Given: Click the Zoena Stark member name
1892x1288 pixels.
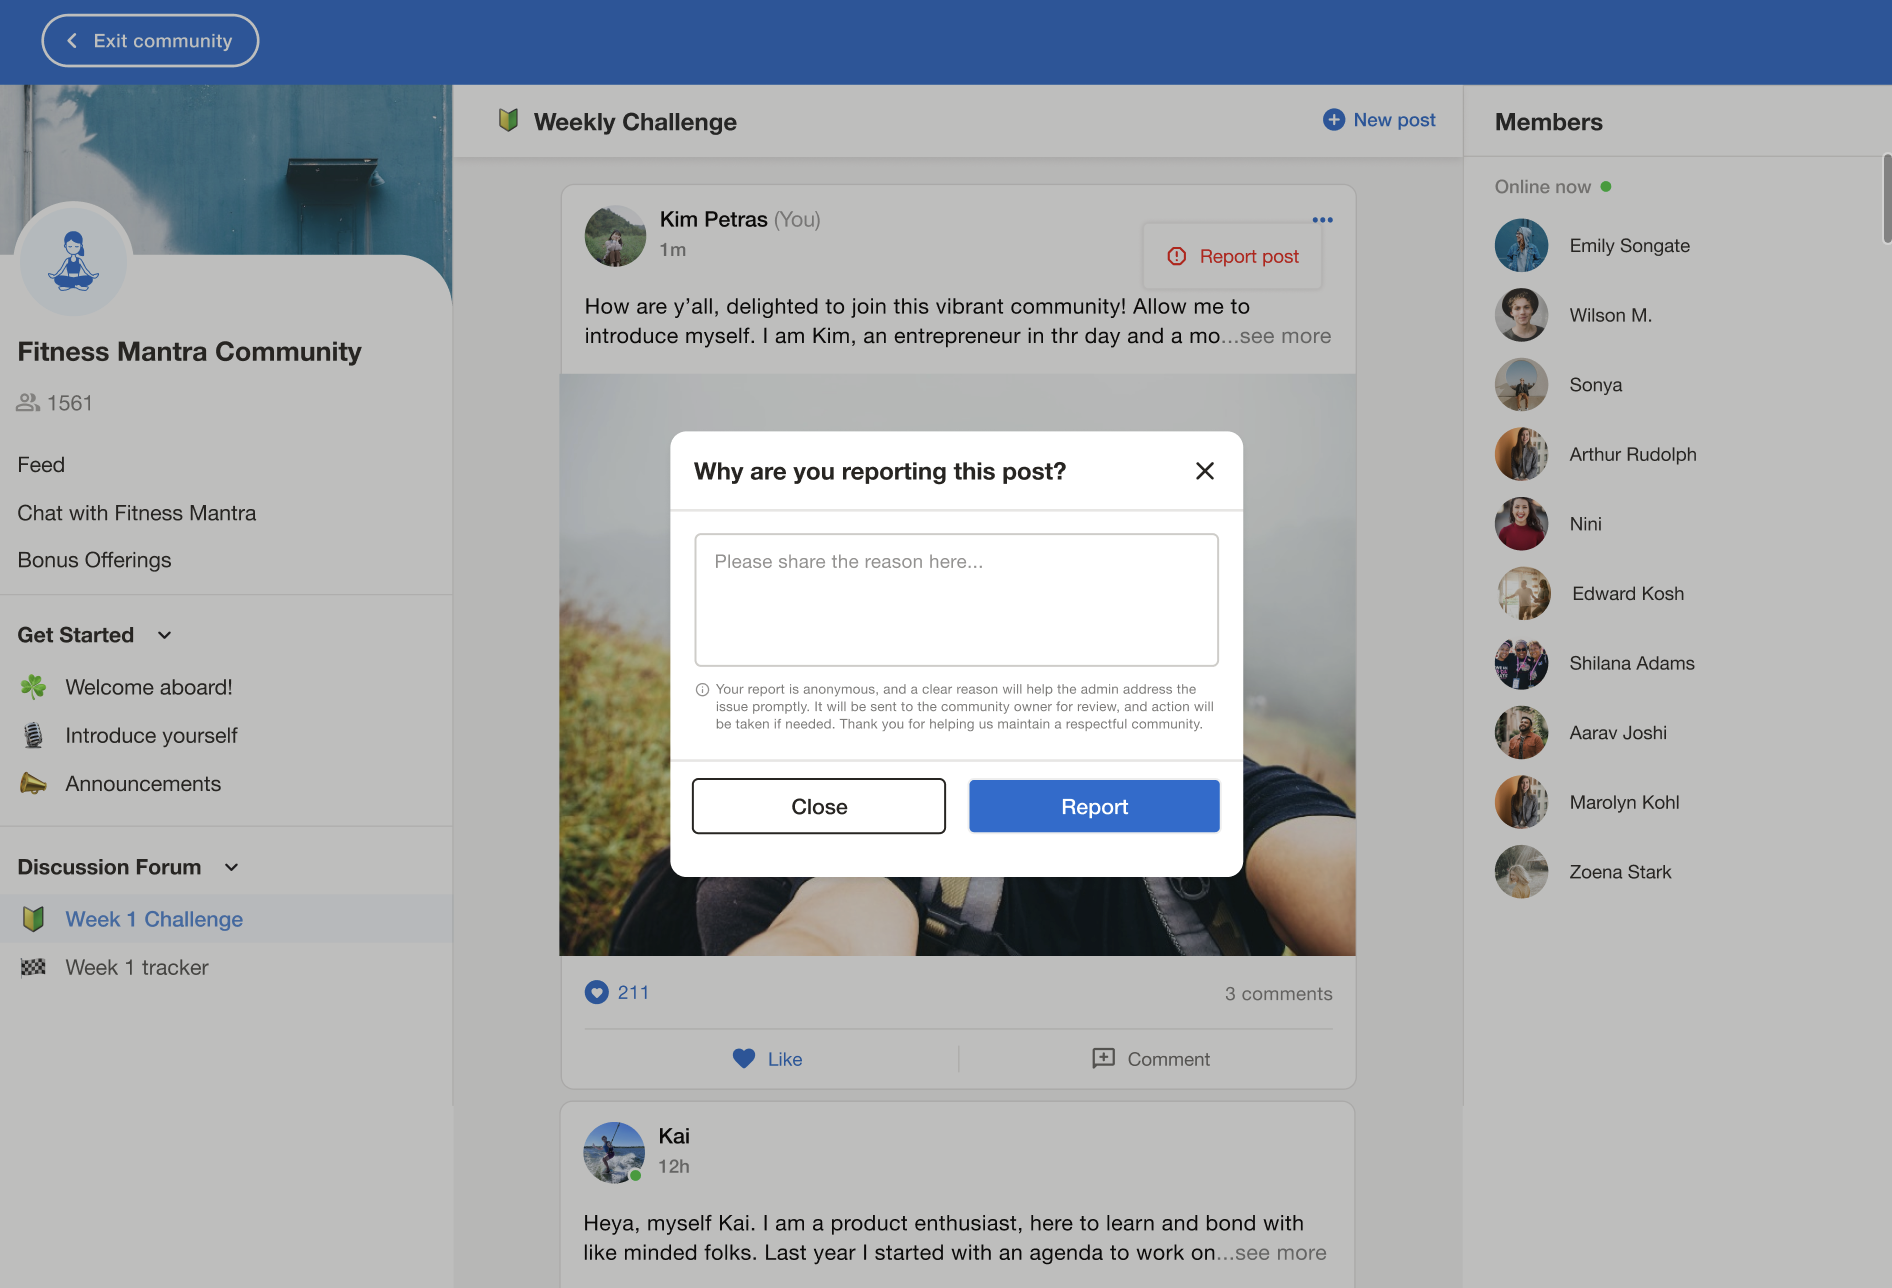Looking at the screenshot, I should (x=1620, y=872).
